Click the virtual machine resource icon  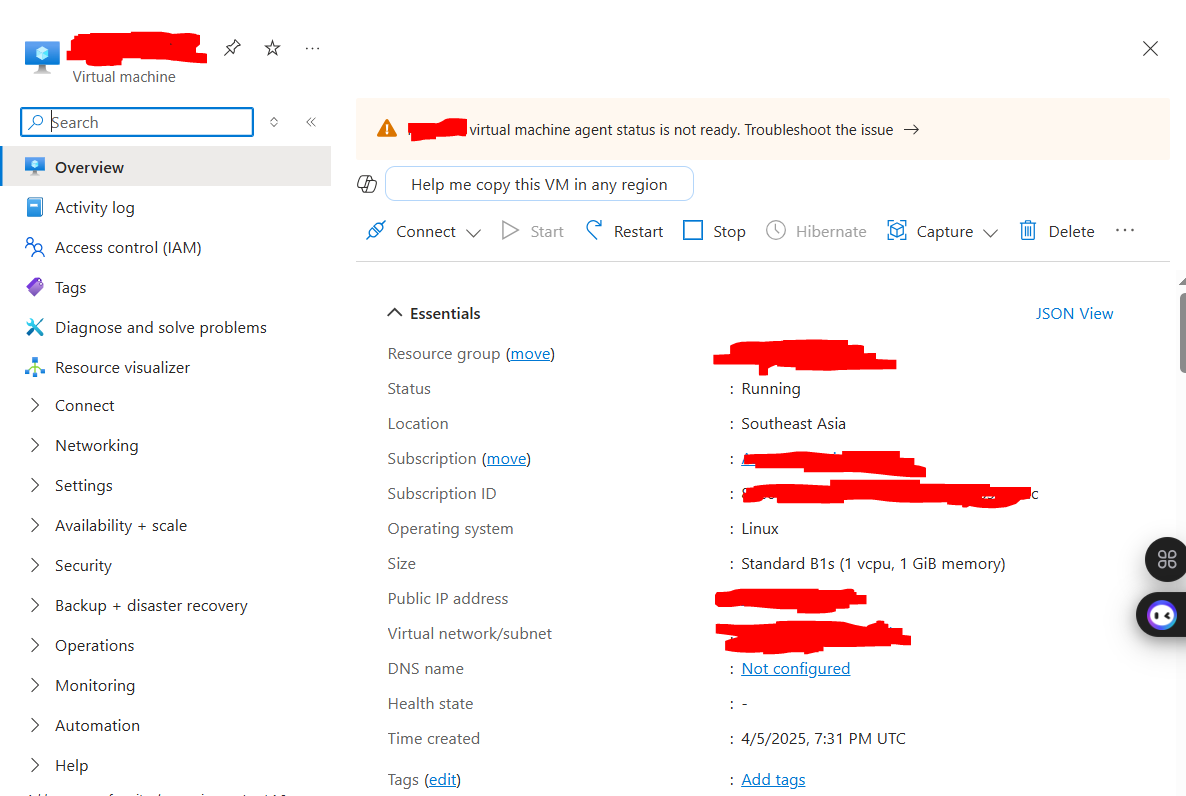[42, 57]
